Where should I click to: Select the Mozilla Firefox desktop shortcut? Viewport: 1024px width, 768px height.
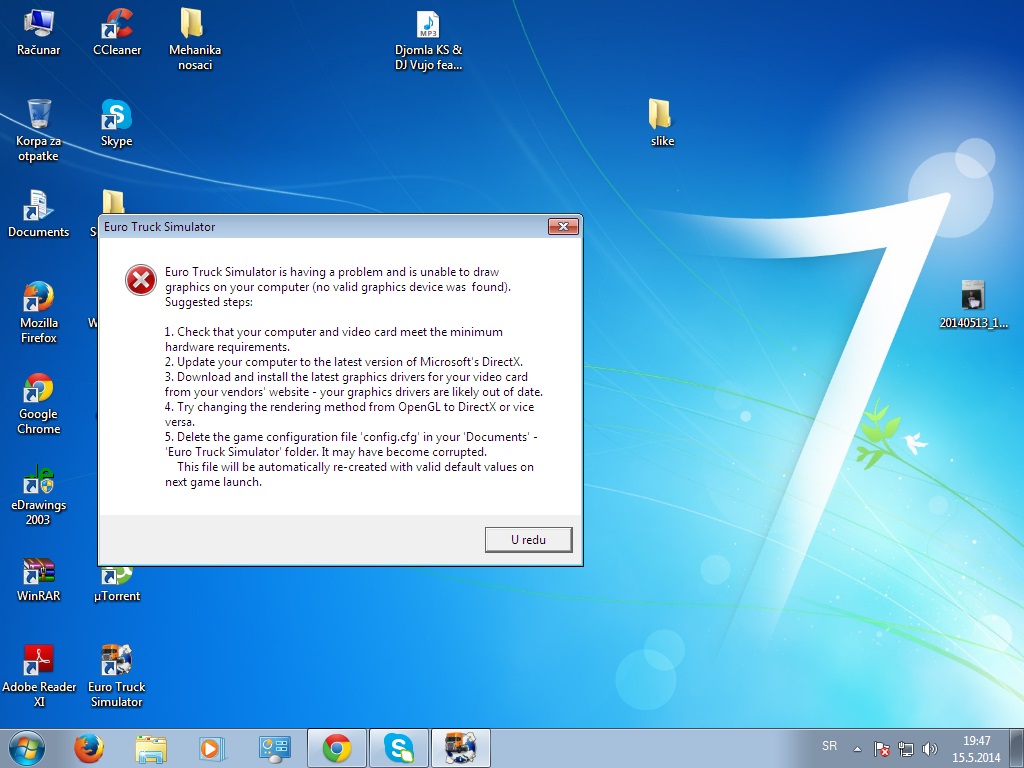(39, 312)
